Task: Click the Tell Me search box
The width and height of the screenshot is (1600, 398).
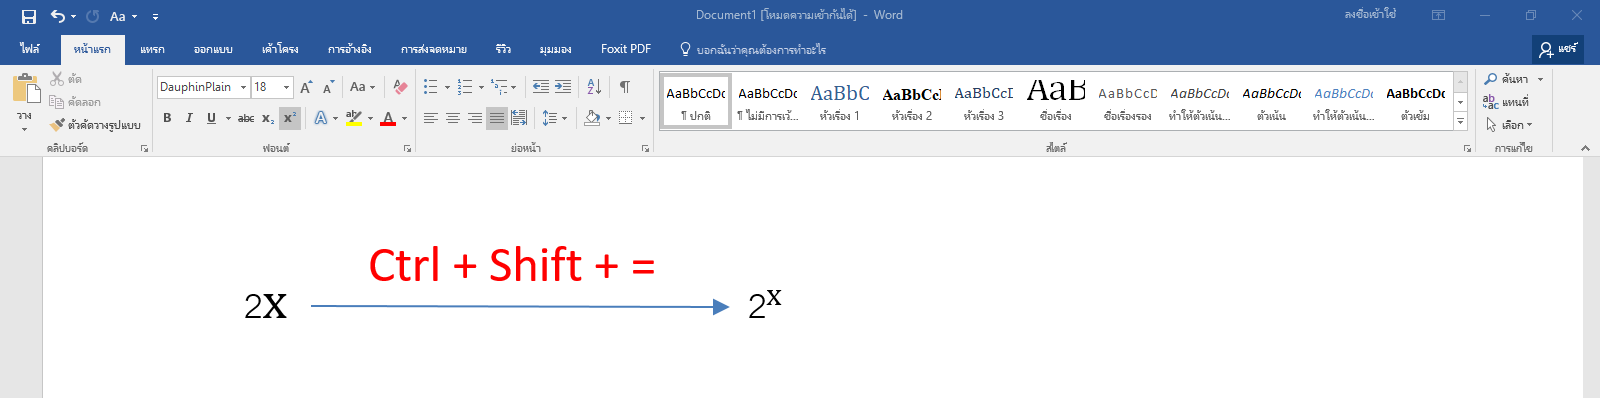Action: [753, 49]
